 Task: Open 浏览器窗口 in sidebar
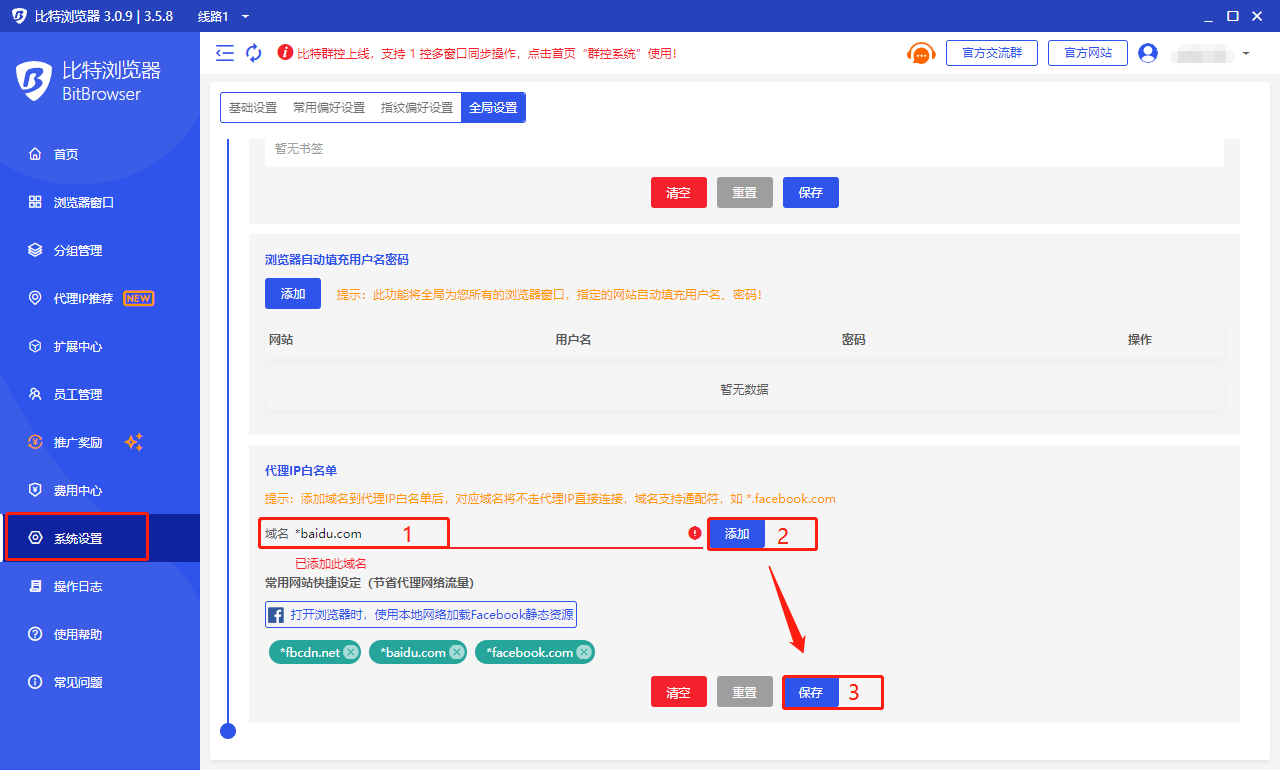tap(84, 202)
